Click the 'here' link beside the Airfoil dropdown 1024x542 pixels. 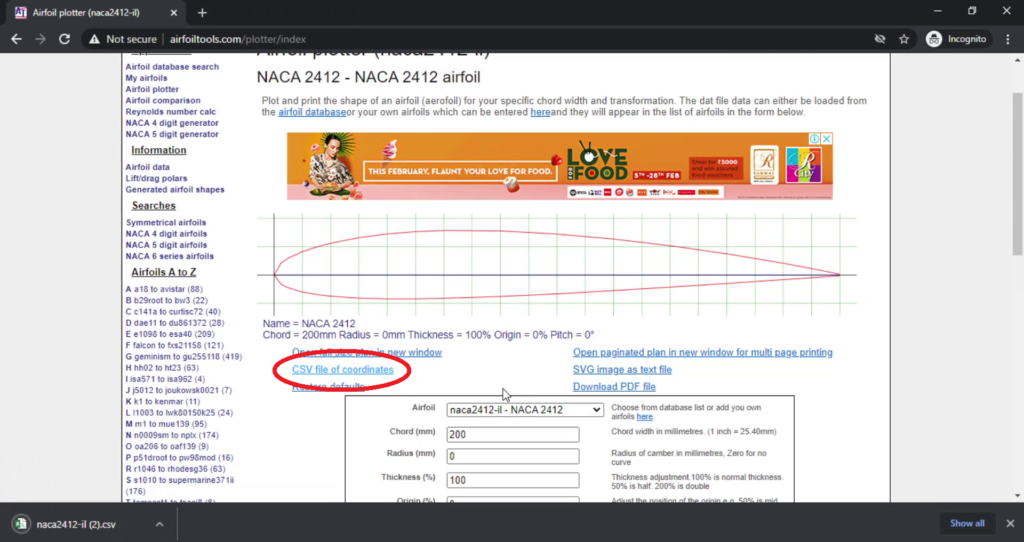tap(645, 417)
